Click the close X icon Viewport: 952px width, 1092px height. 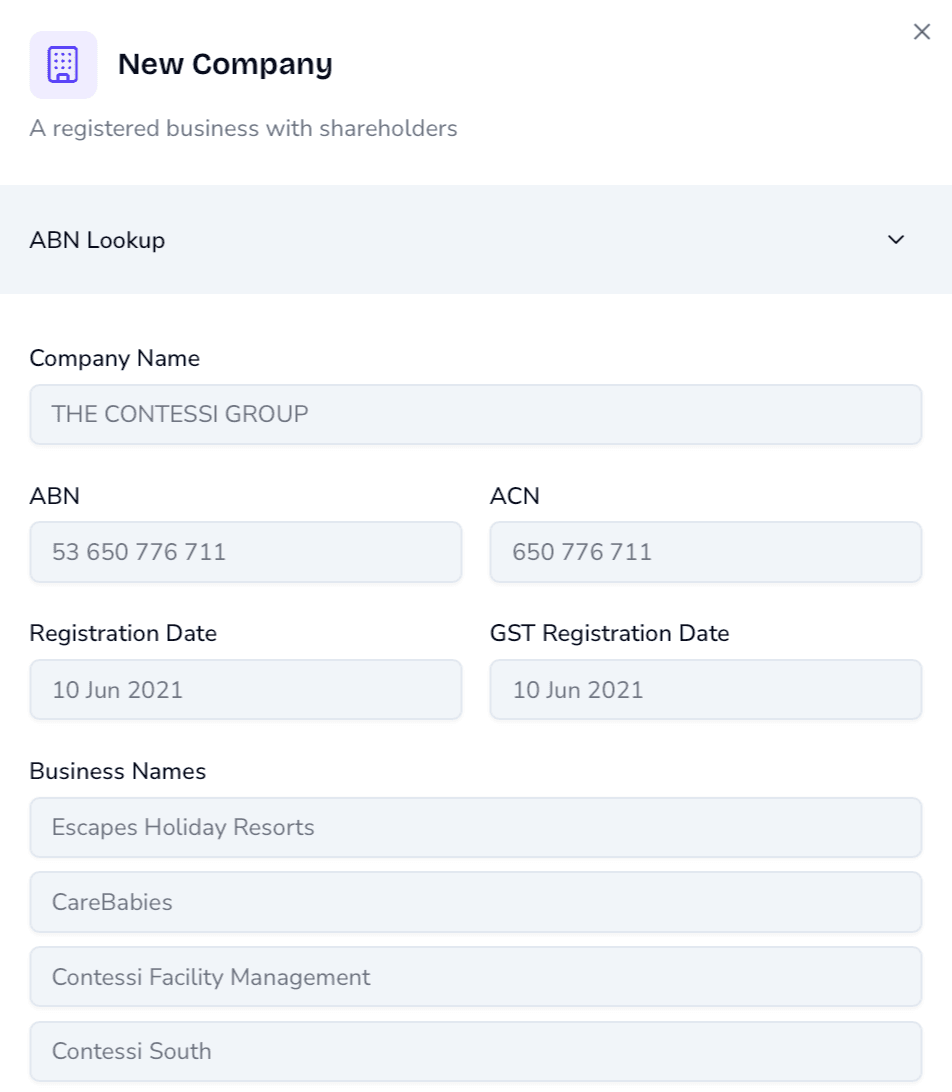(921, 31)
